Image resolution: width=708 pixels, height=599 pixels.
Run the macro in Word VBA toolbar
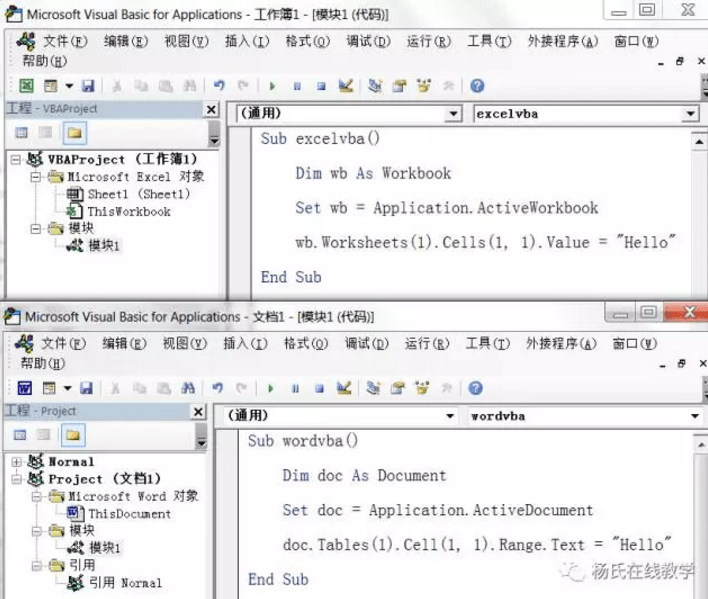tap(270, 388)
